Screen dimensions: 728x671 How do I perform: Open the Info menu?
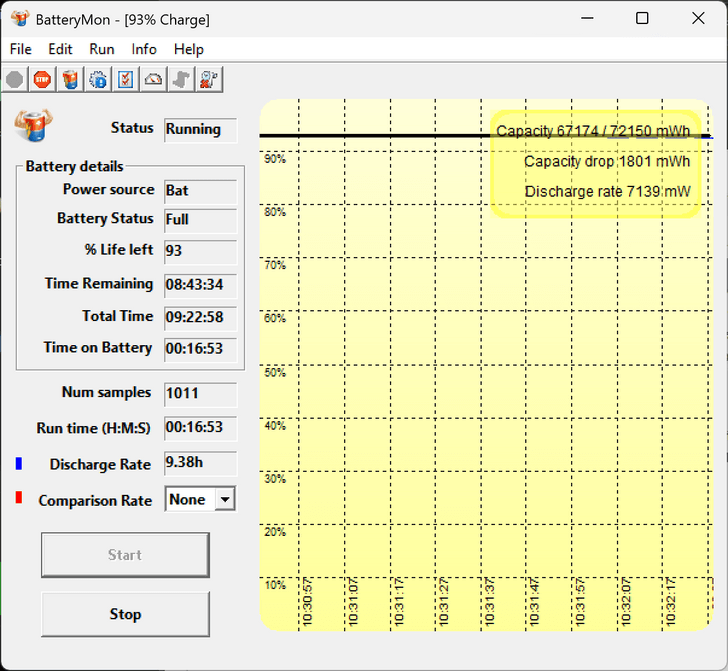click(x=144, y=49)
